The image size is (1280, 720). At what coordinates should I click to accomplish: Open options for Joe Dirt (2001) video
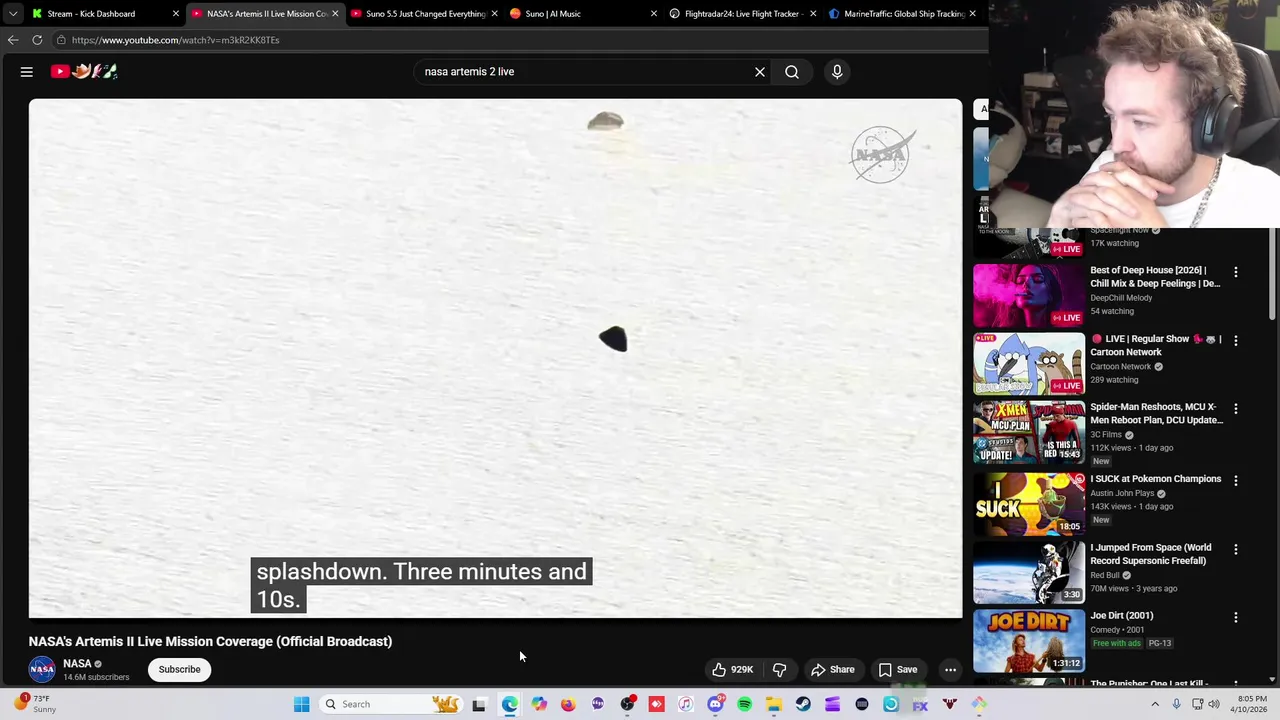coord(1236,618)
